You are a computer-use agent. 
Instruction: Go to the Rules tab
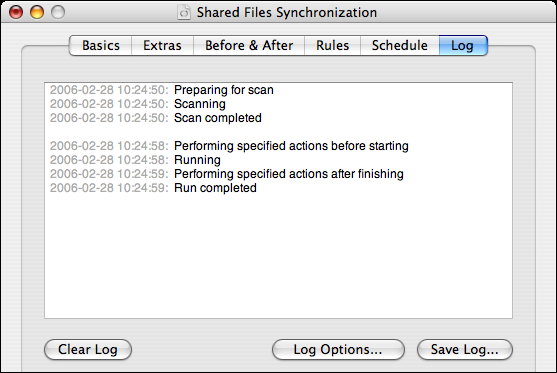point(332,45)
